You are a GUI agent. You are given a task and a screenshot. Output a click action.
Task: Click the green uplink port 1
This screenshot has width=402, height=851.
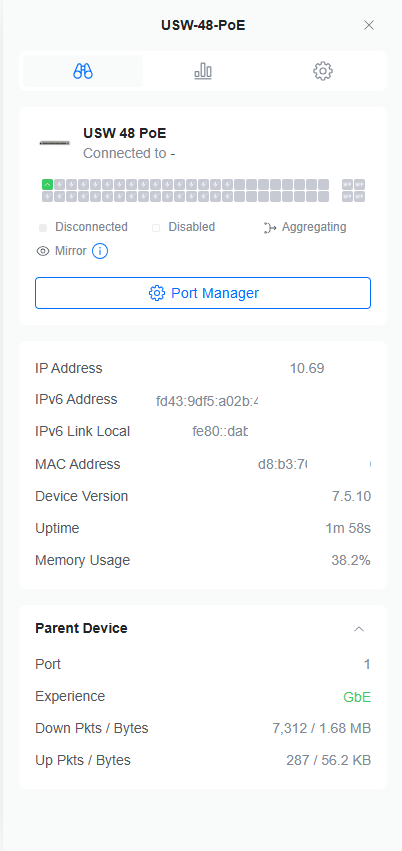48,185
